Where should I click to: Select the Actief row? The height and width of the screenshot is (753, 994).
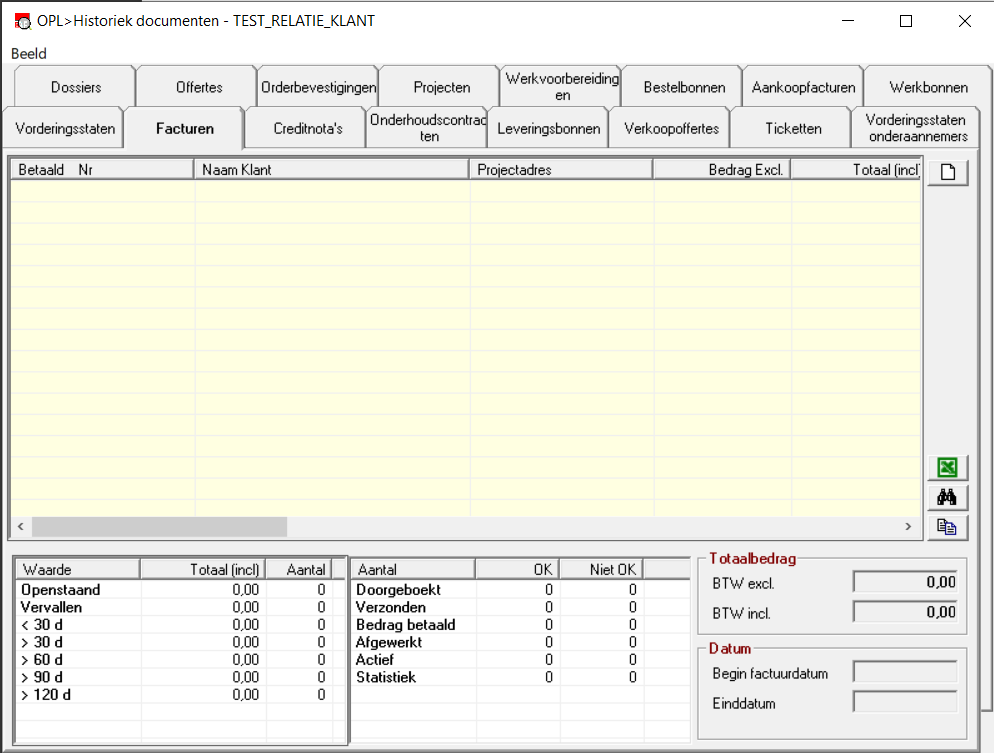pos(520,660)
